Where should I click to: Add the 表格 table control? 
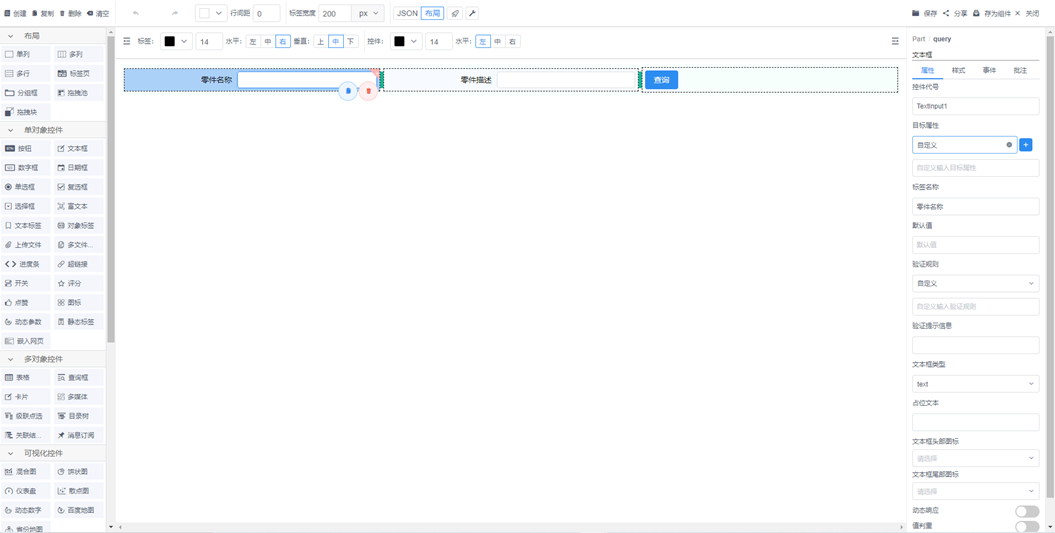pos(27,378)
